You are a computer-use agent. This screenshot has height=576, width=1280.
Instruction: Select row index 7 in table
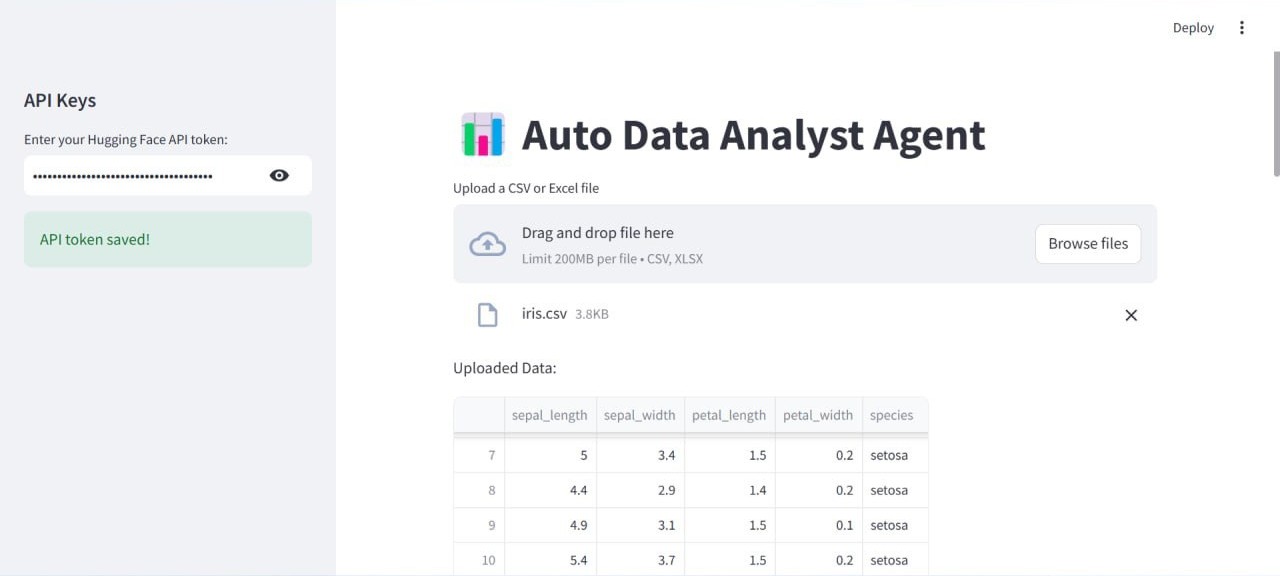479,456
